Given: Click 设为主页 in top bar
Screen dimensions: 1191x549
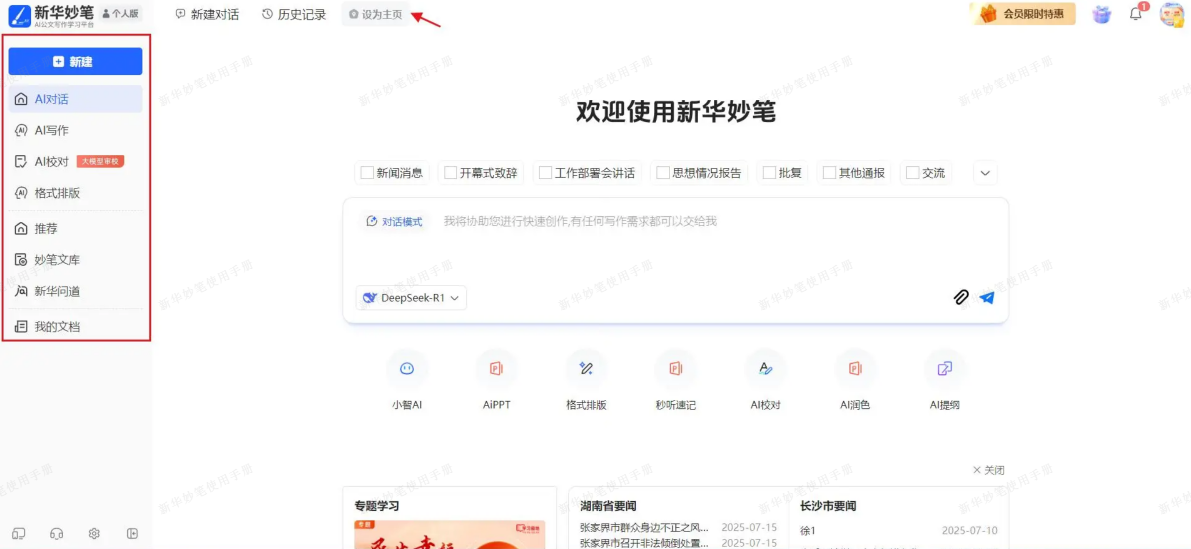Looking at the screenshot, I should 375,14.
